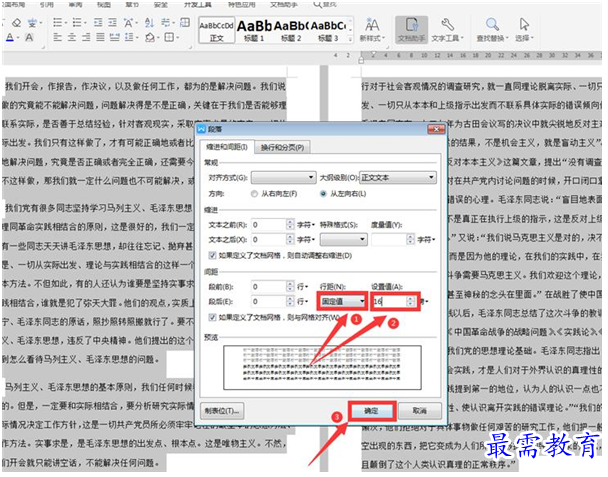The image size is (608, 477).
Task: Open 字符 unit dropdown for 文本之后
Action: point(306,240)
